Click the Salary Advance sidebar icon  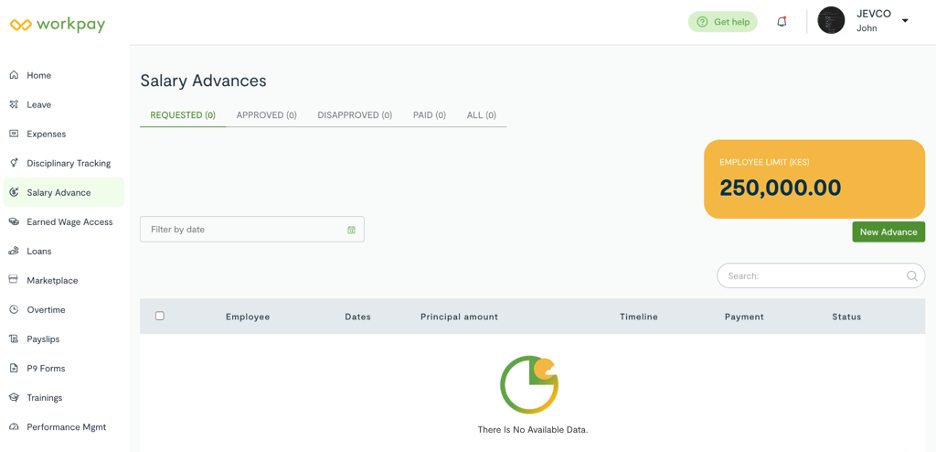tap(14, 192)
